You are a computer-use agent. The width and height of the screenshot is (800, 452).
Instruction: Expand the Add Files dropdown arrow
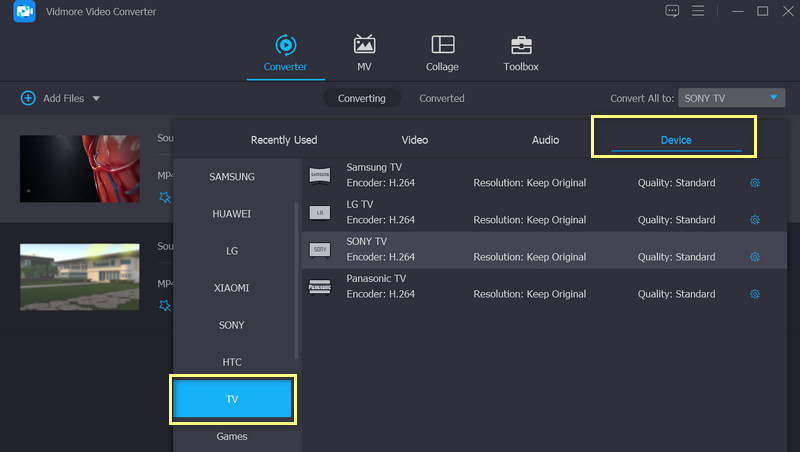point(96,98)
